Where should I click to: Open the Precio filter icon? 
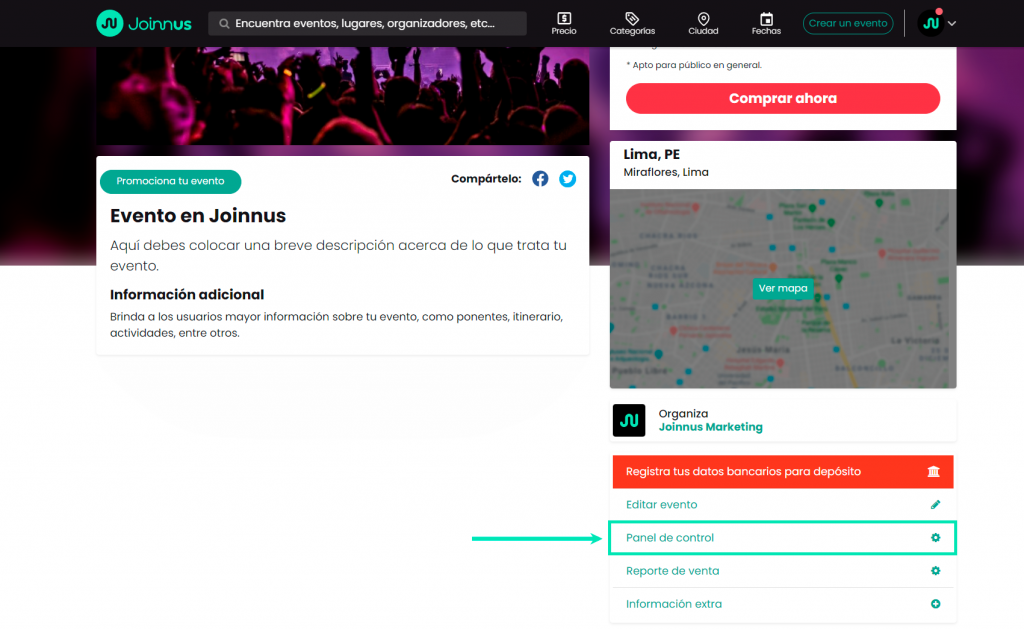pyautogui.click(x=564, y=18)
